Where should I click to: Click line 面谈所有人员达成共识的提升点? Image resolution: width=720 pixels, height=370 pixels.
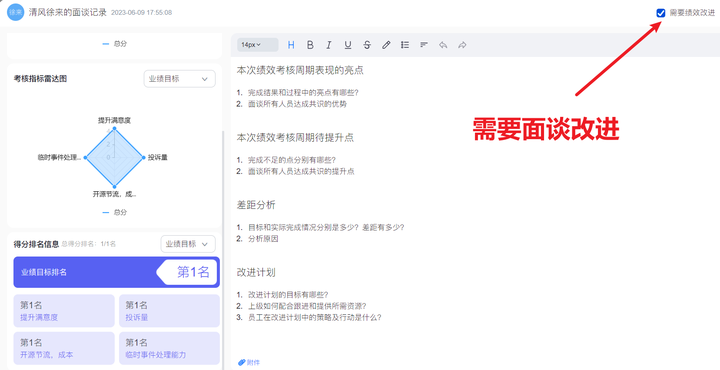click(x=301, y=172)
